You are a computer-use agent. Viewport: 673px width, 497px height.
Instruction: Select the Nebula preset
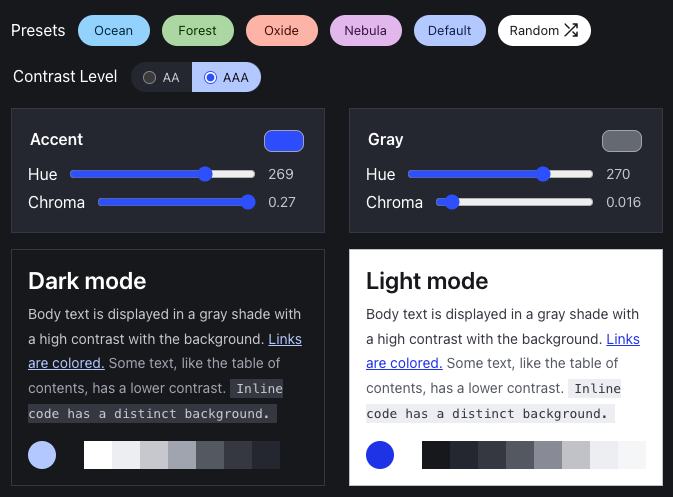[365, 31]
